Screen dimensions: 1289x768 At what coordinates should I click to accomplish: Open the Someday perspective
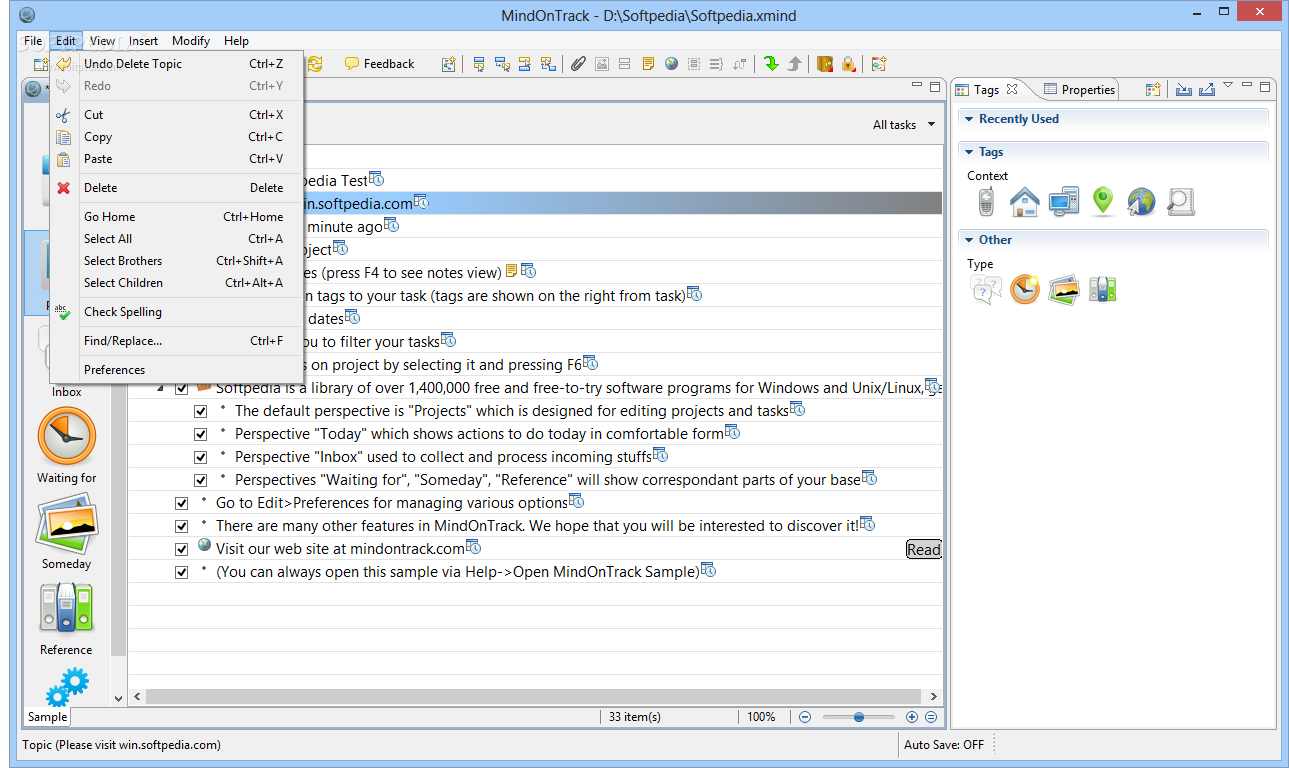67,533
